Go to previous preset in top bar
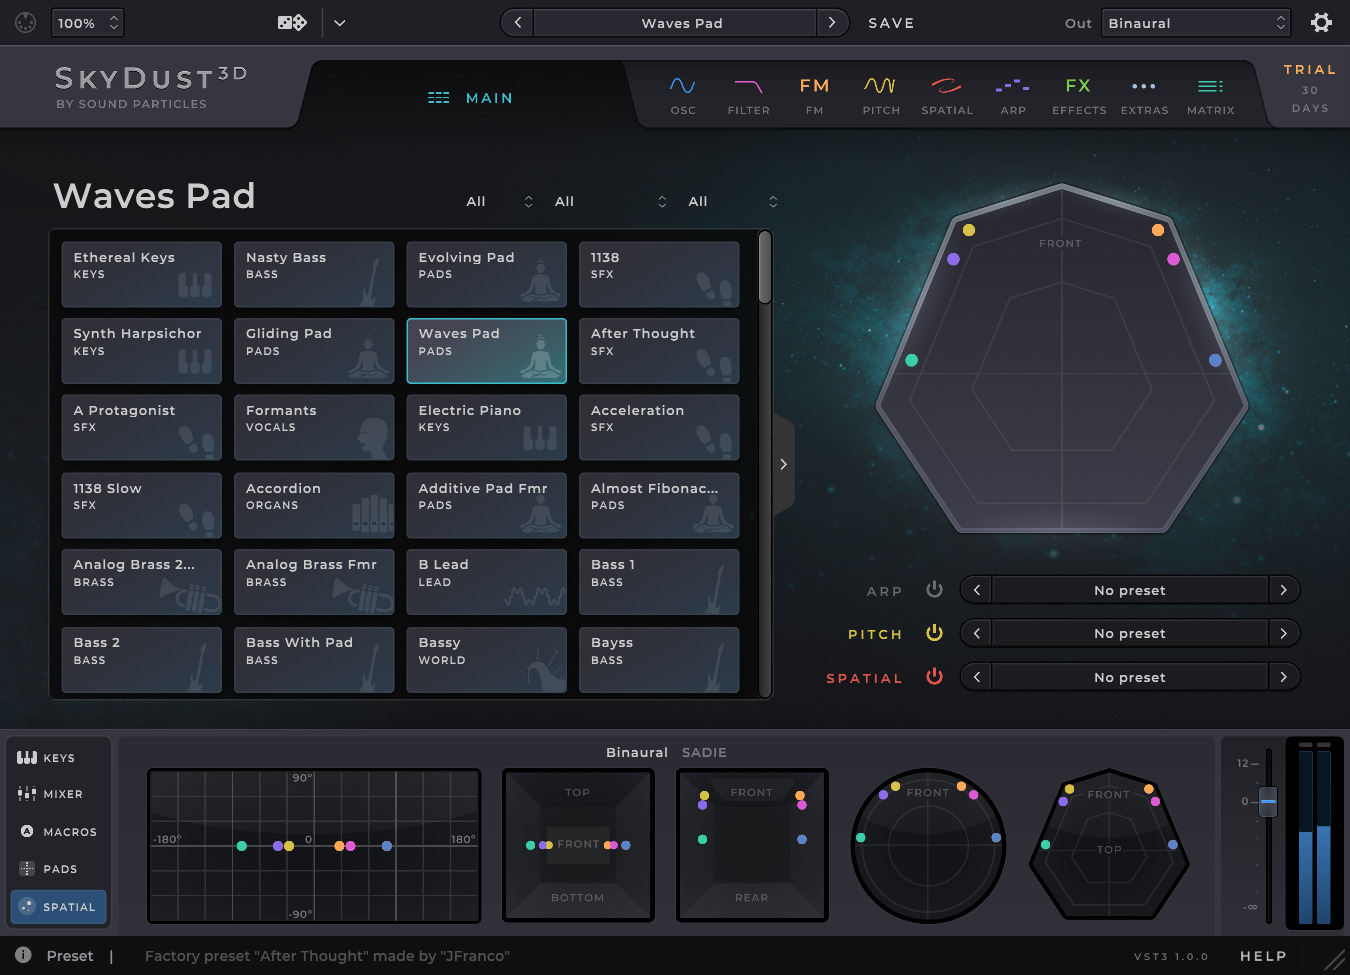This screenshot has width=1350, height=975. coord(517,22)
